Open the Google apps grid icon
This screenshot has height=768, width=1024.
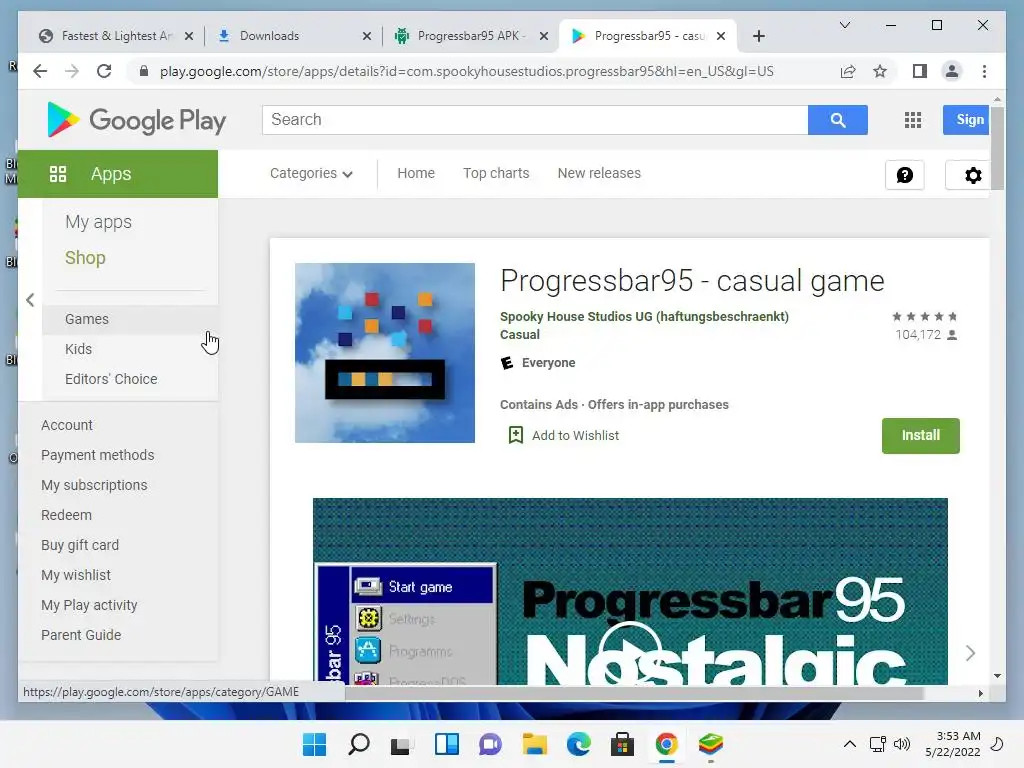(912, 120)
